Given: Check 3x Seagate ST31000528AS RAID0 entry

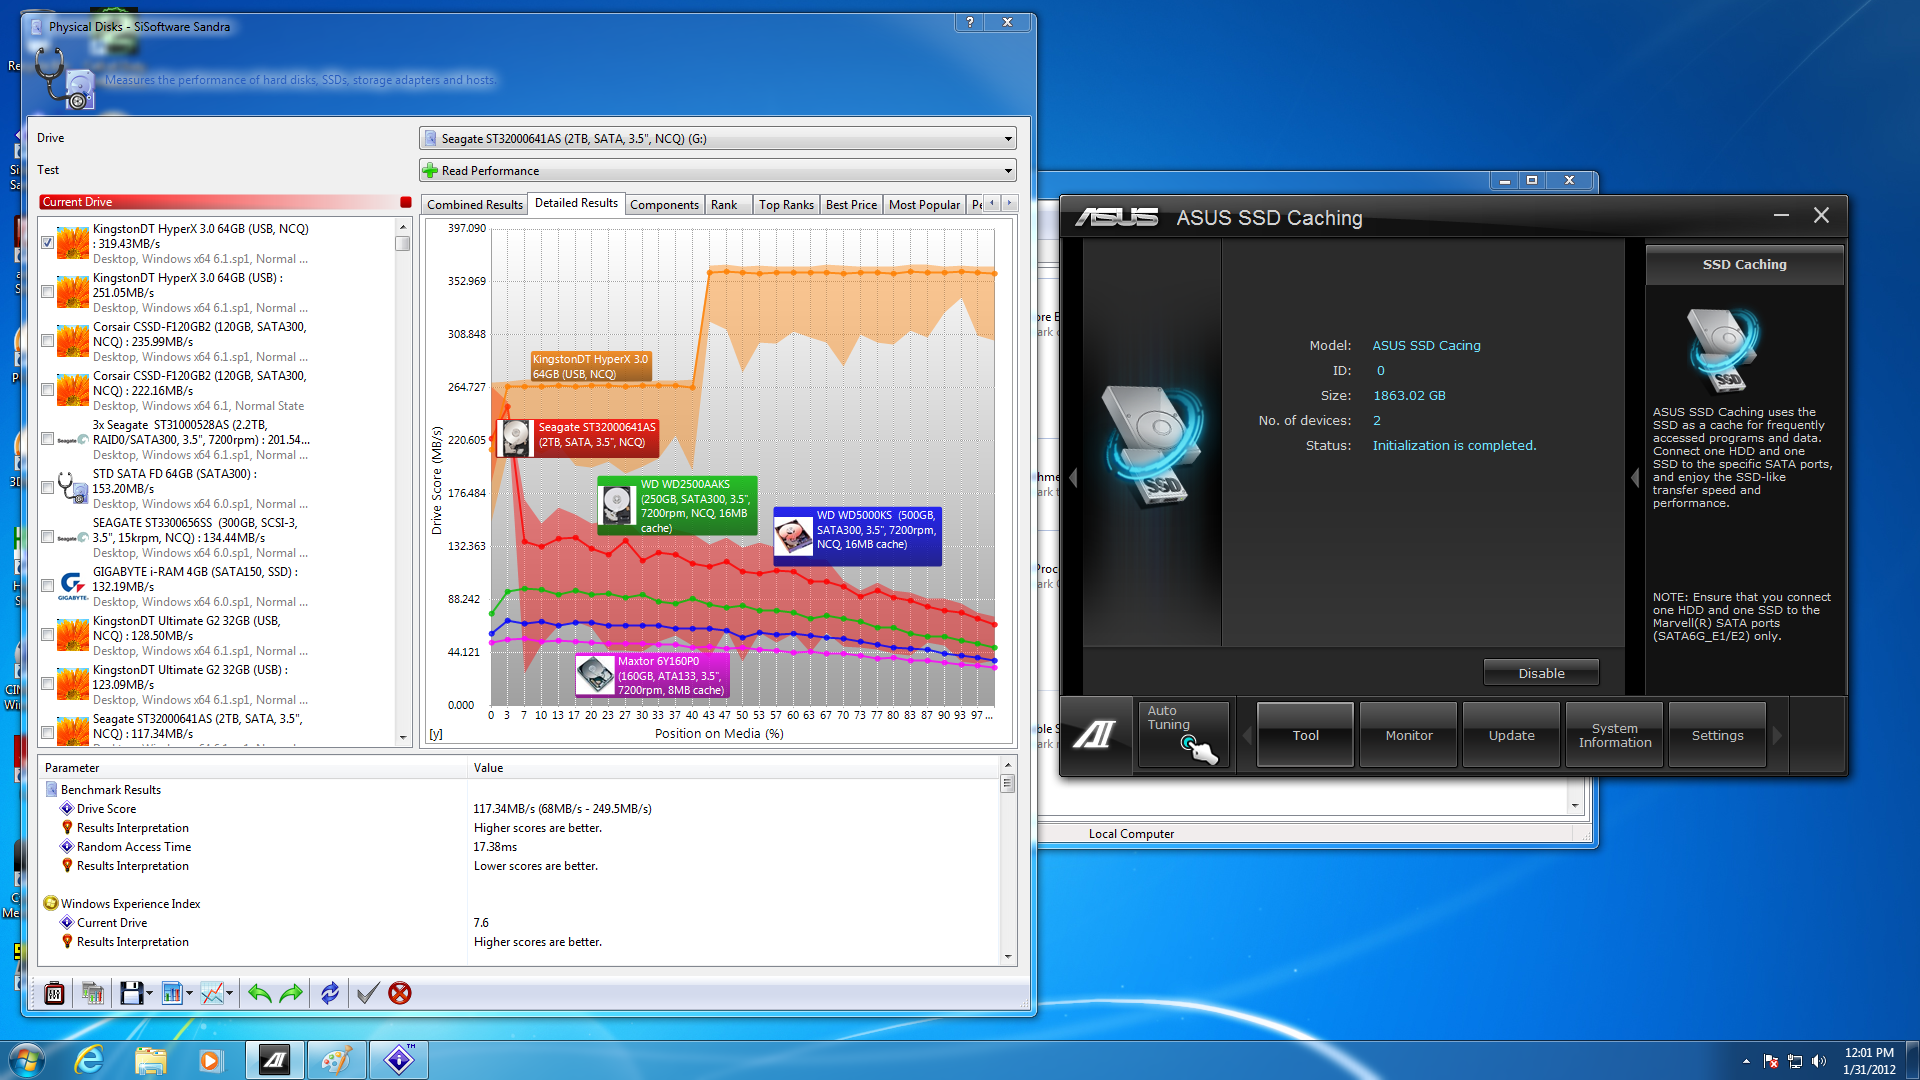Looking at the screenshot, I should 47,439.
